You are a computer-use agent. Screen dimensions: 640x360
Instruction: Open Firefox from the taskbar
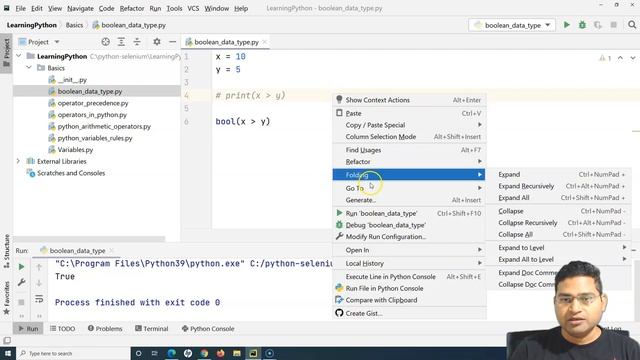[220, 353]
